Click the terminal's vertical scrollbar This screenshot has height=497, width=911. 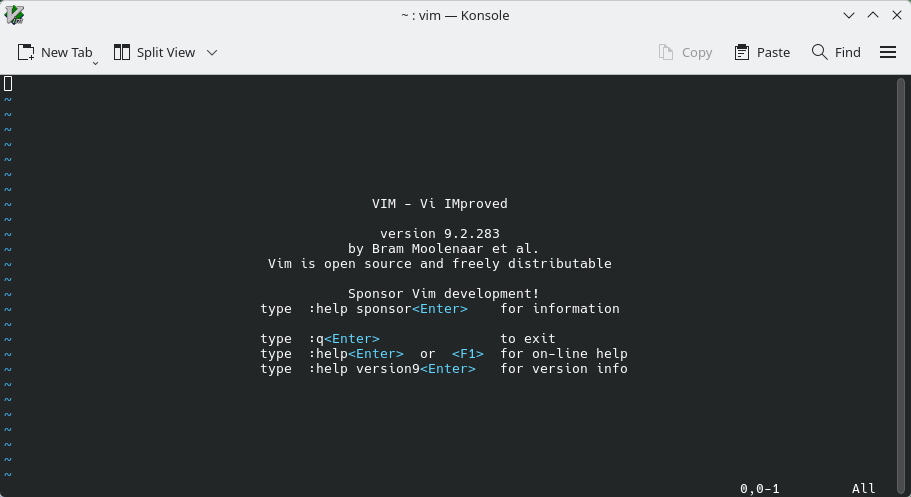pos(905,280)
